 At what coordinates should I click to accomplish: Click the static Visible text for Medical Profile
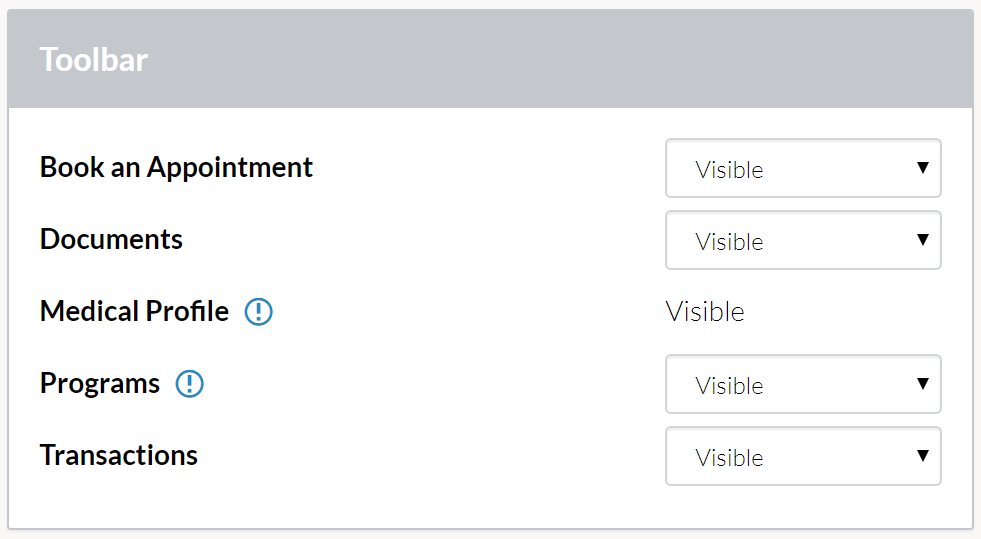(705, 311)
